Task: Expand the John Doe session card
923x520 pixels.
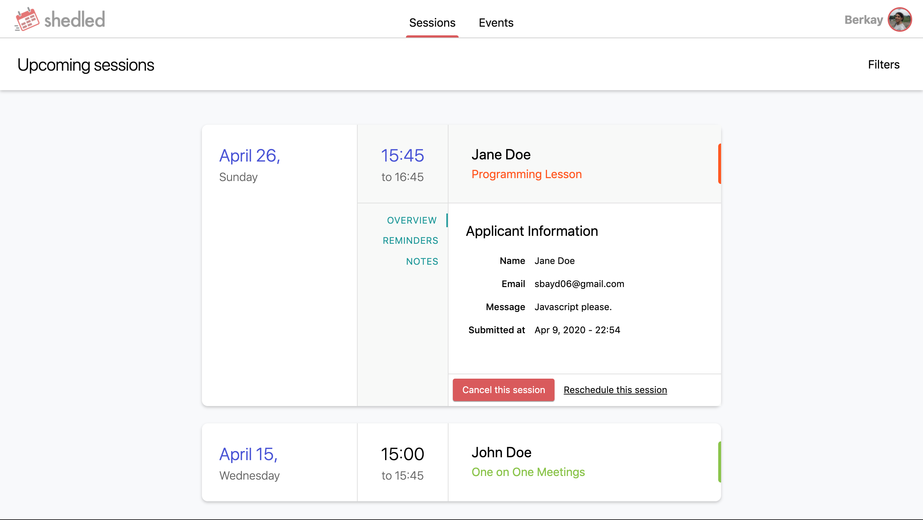Action: coord(461,462)
